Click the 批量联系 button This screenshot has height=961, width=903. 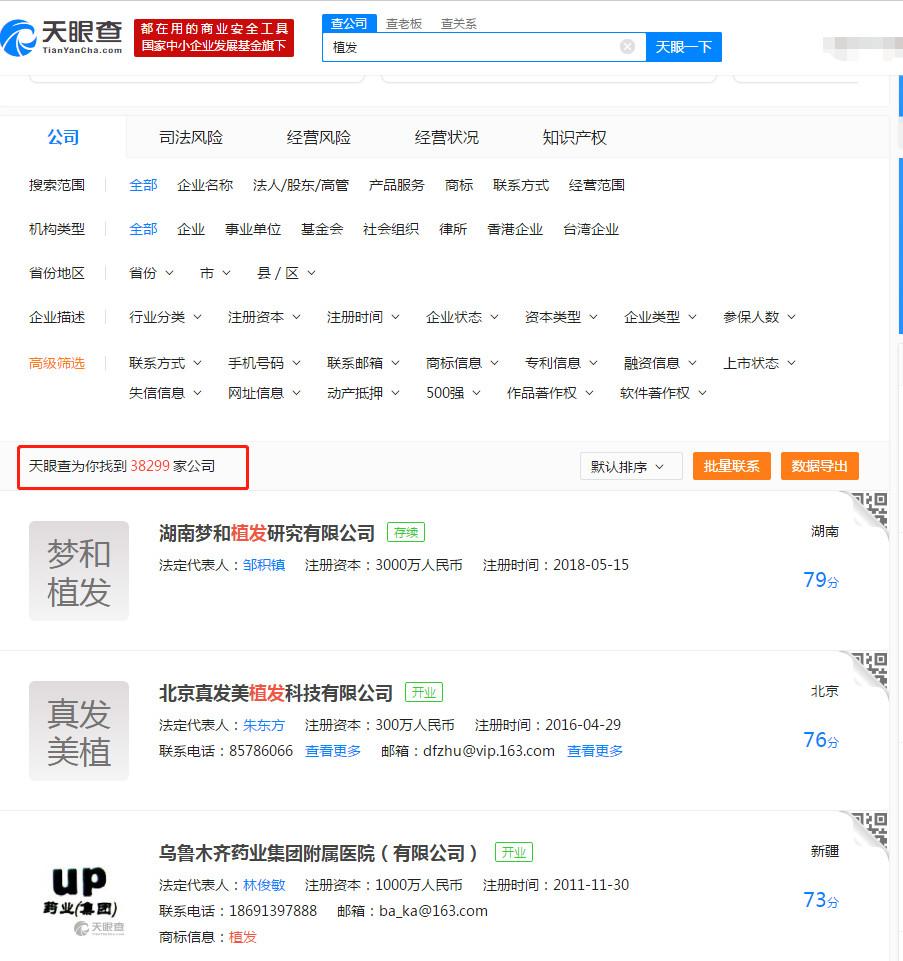[731, 467]
